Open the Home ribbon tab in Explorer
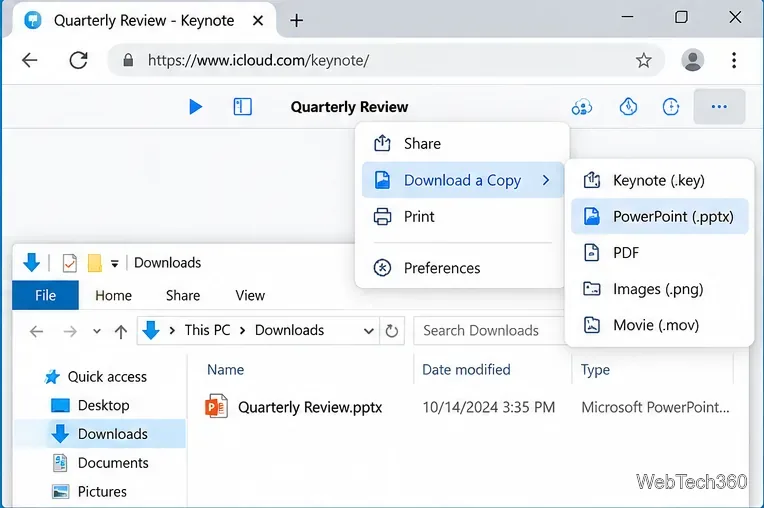 114,295
